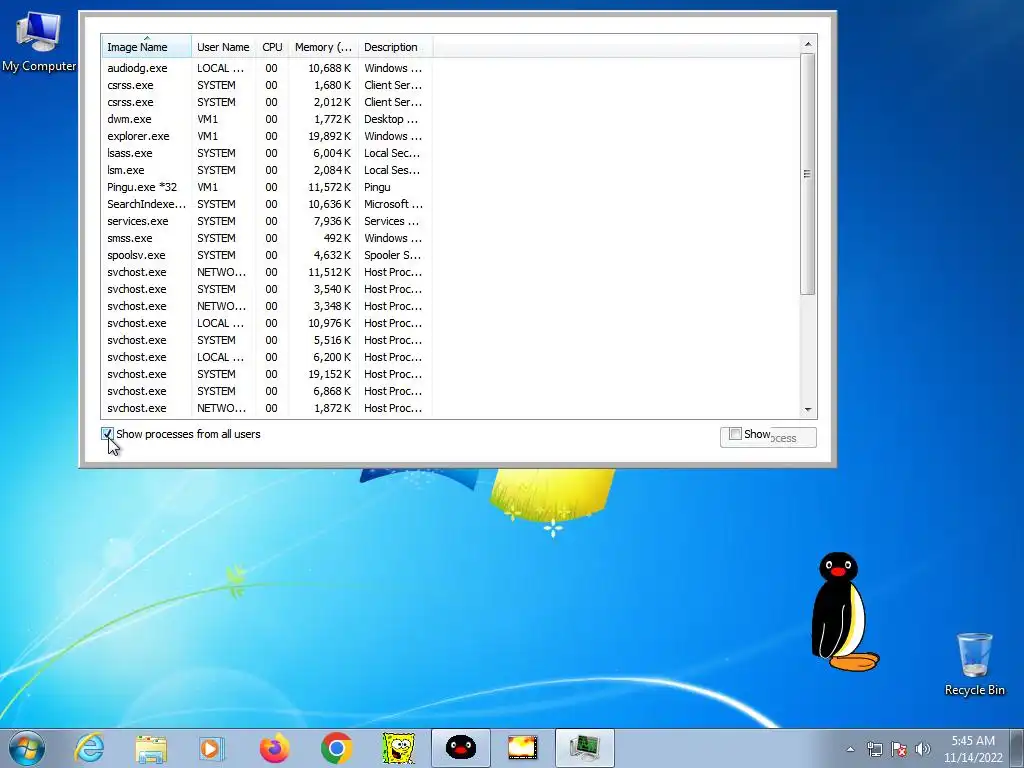1024x768 pixels.
Task: Switch to Task Manager taskbar button
Action: [x=584, y=748]
